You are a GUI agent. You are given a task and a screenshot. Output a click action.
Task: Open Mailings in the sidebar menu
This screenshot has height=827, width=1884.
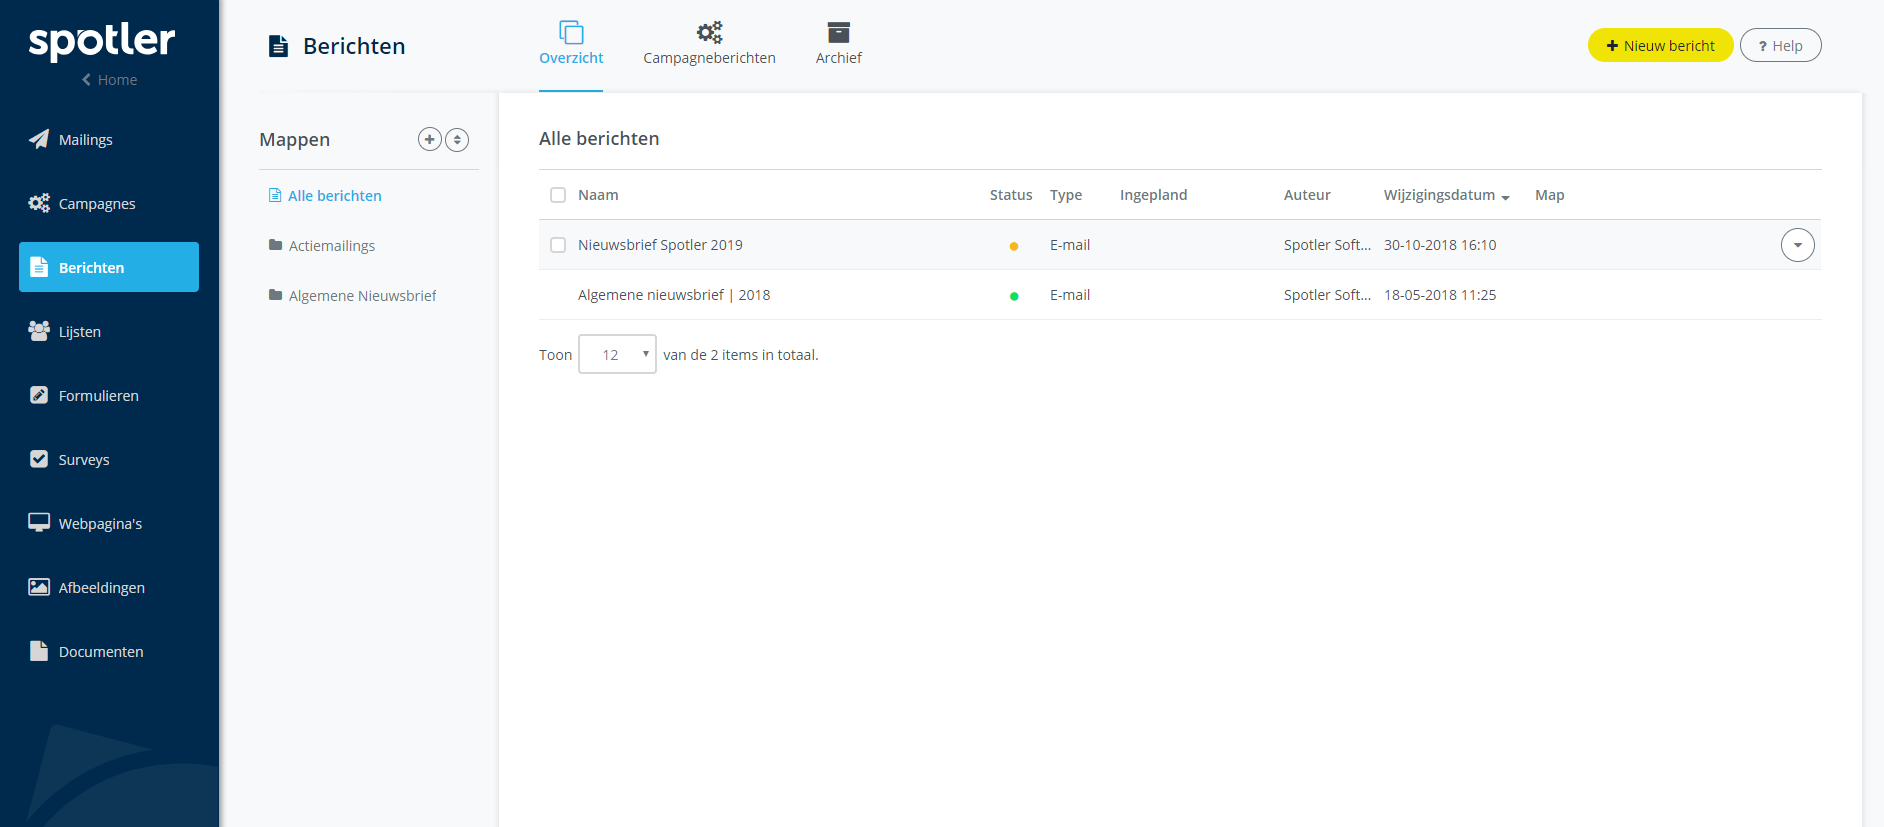pyautogui.click(x=109, y=139)
